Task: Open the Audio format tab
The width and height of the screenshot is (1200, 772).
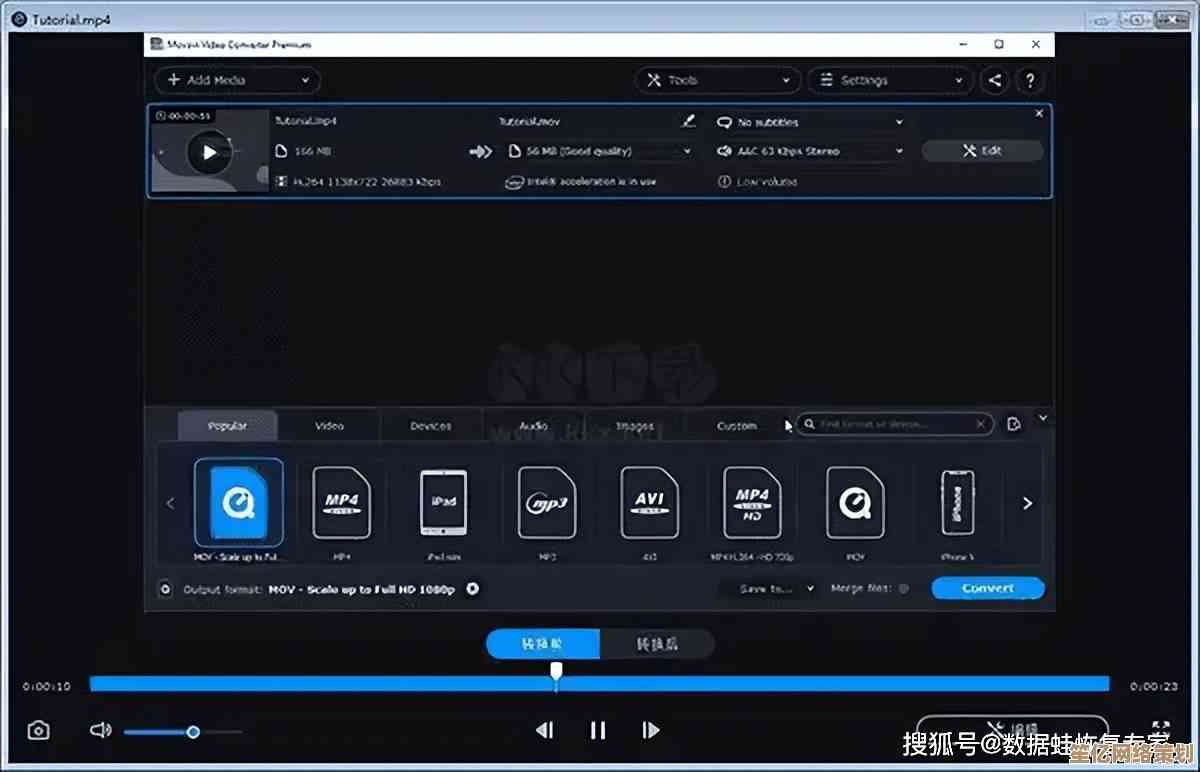Action: pyautogui.click(x=533, y=426)
